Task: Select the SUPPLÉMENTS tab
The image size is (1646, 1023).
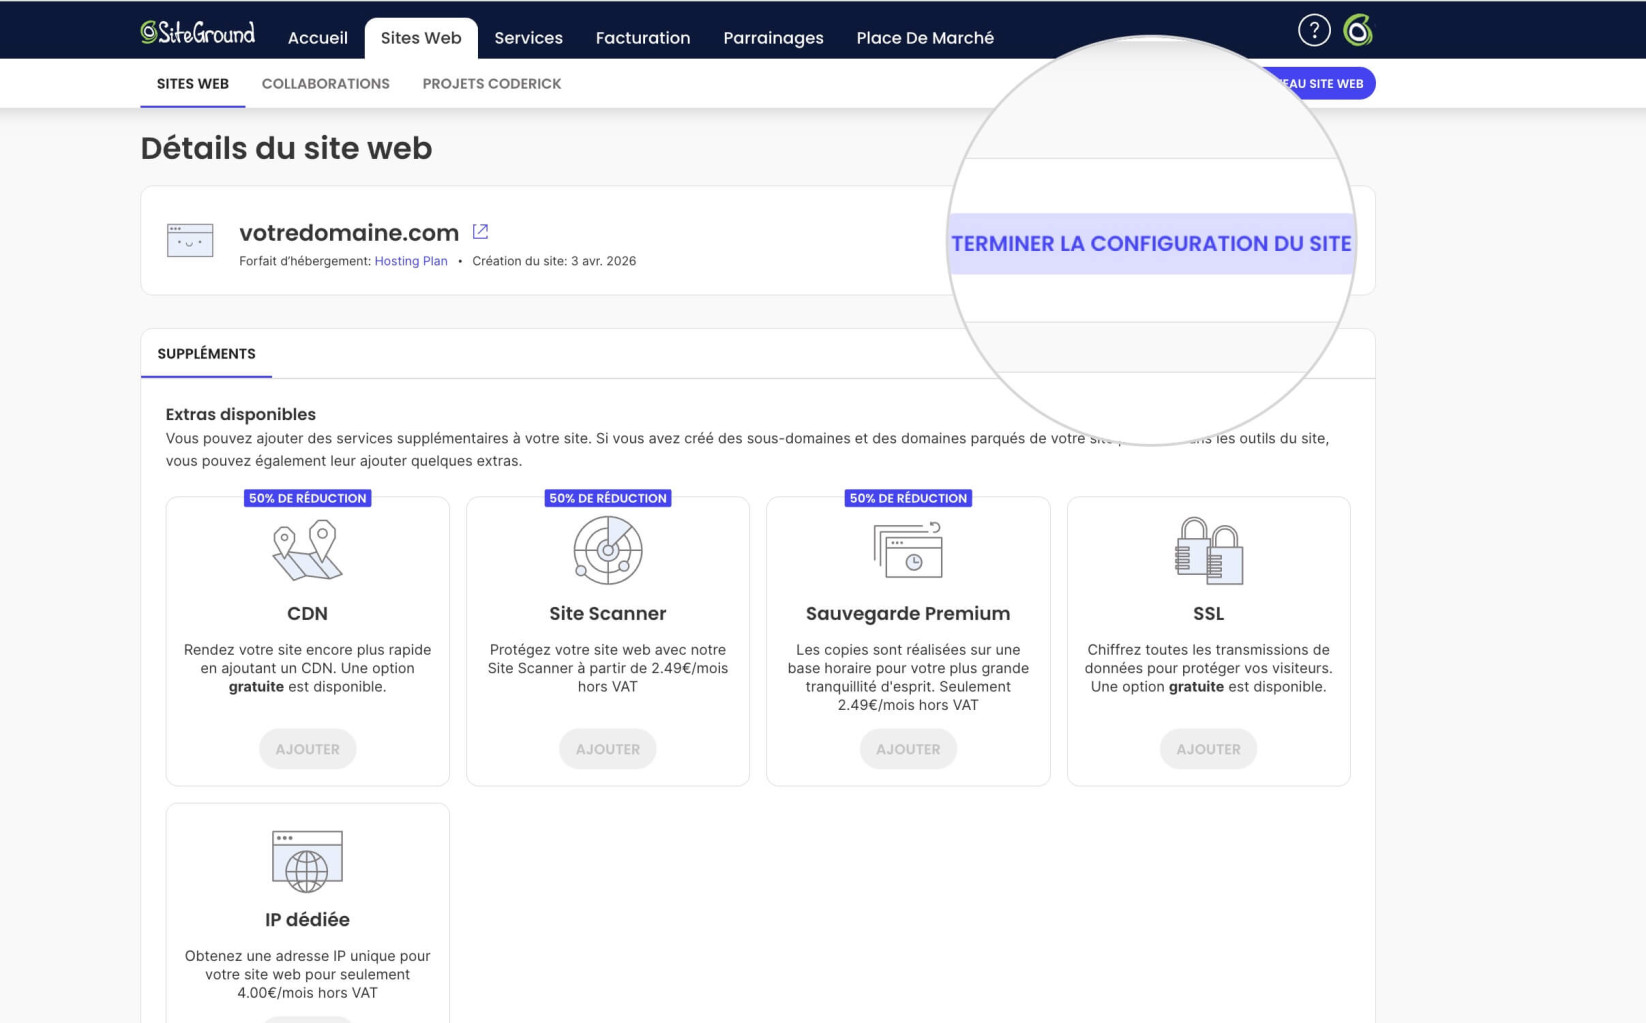Action: [206, 354]
